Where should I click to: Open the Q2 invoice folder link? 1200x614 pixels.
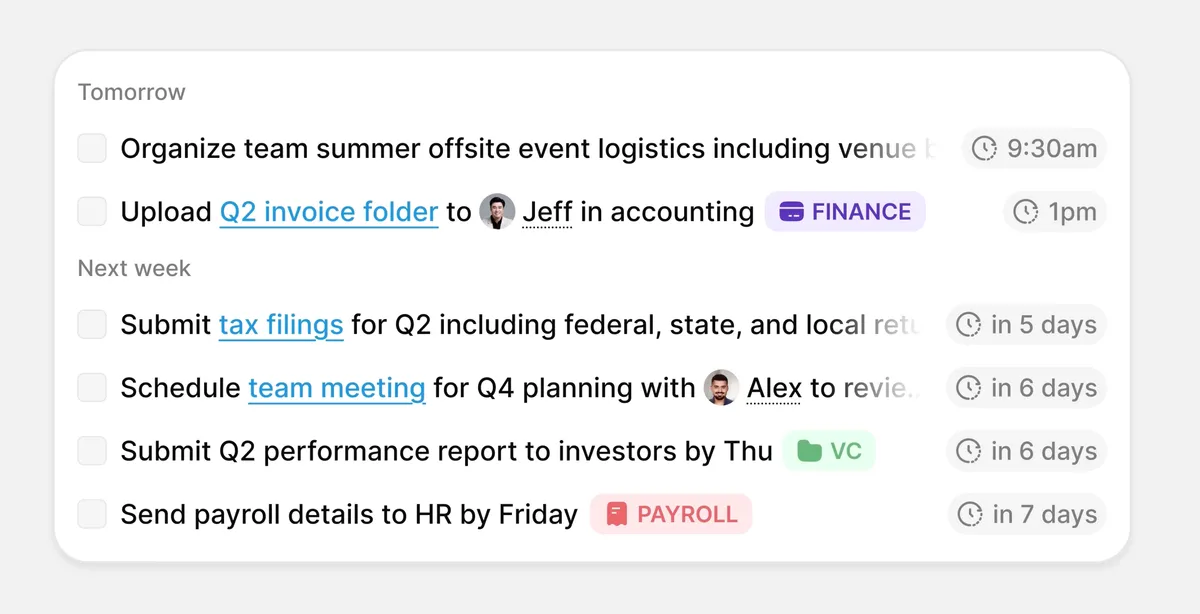(329, 212)
